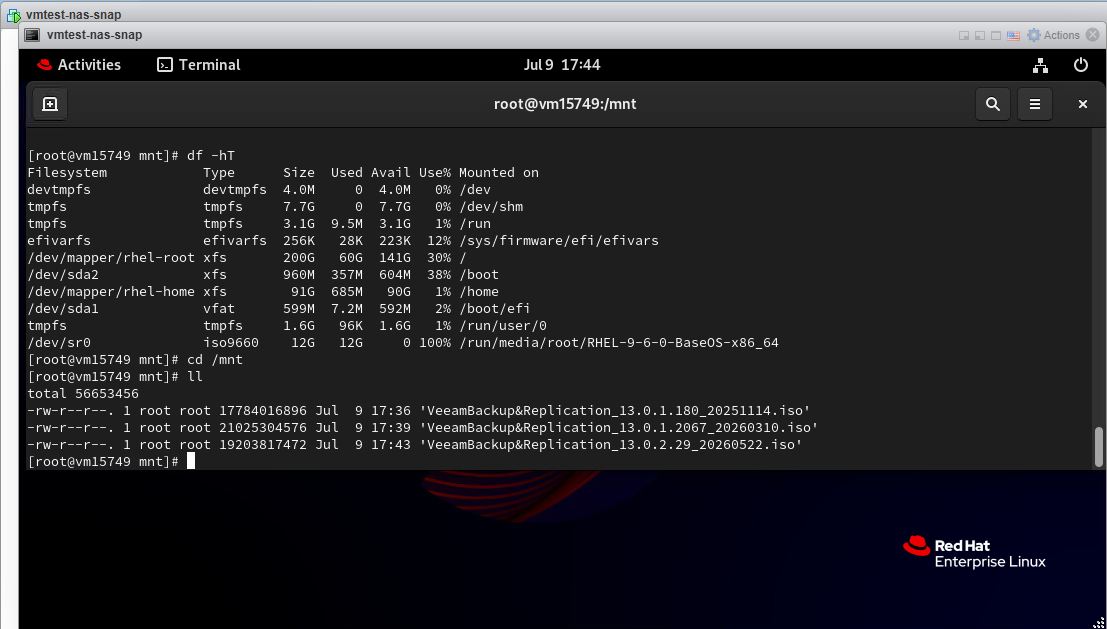Open the Activities overview
This screenshot has height=629, width=1107.
79,65
